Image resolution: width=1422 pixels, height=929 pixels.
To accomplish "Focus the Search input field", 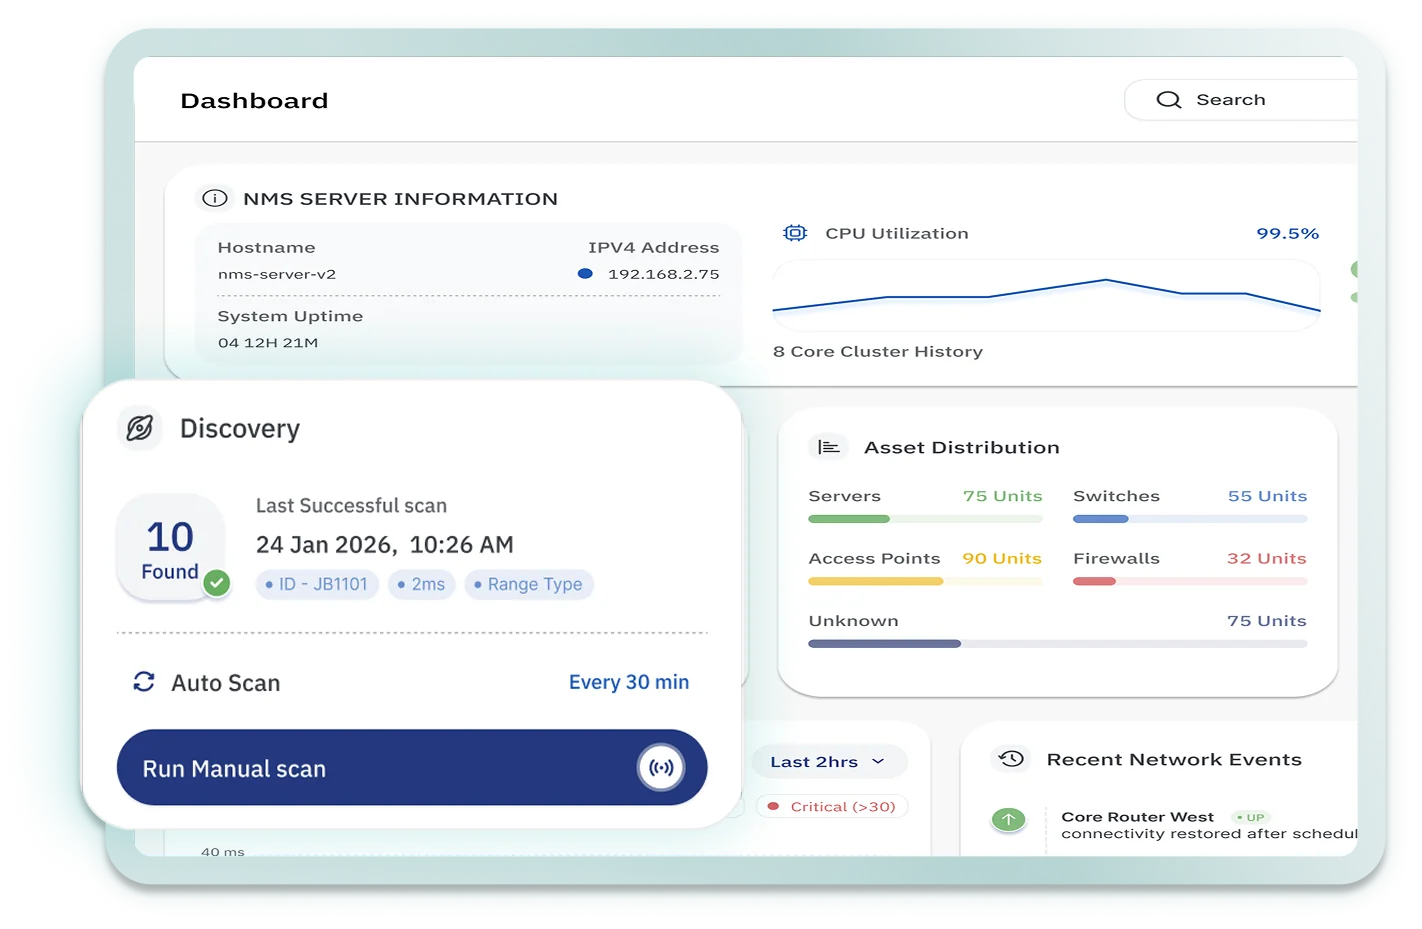I will pyautogui.click(x=1241, y=100).
